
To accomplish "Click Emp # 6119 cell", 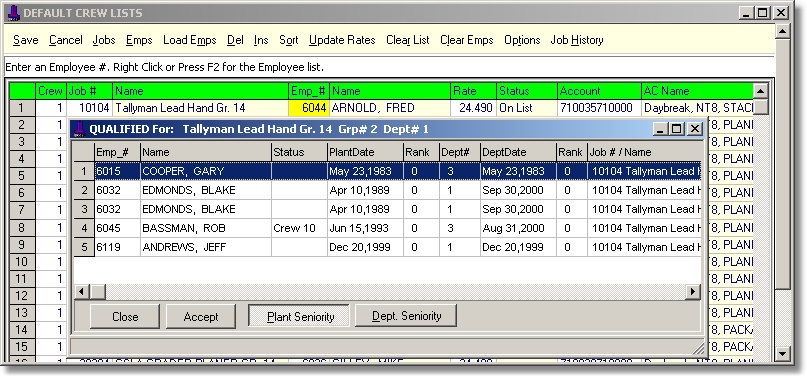I will [117, 247].
